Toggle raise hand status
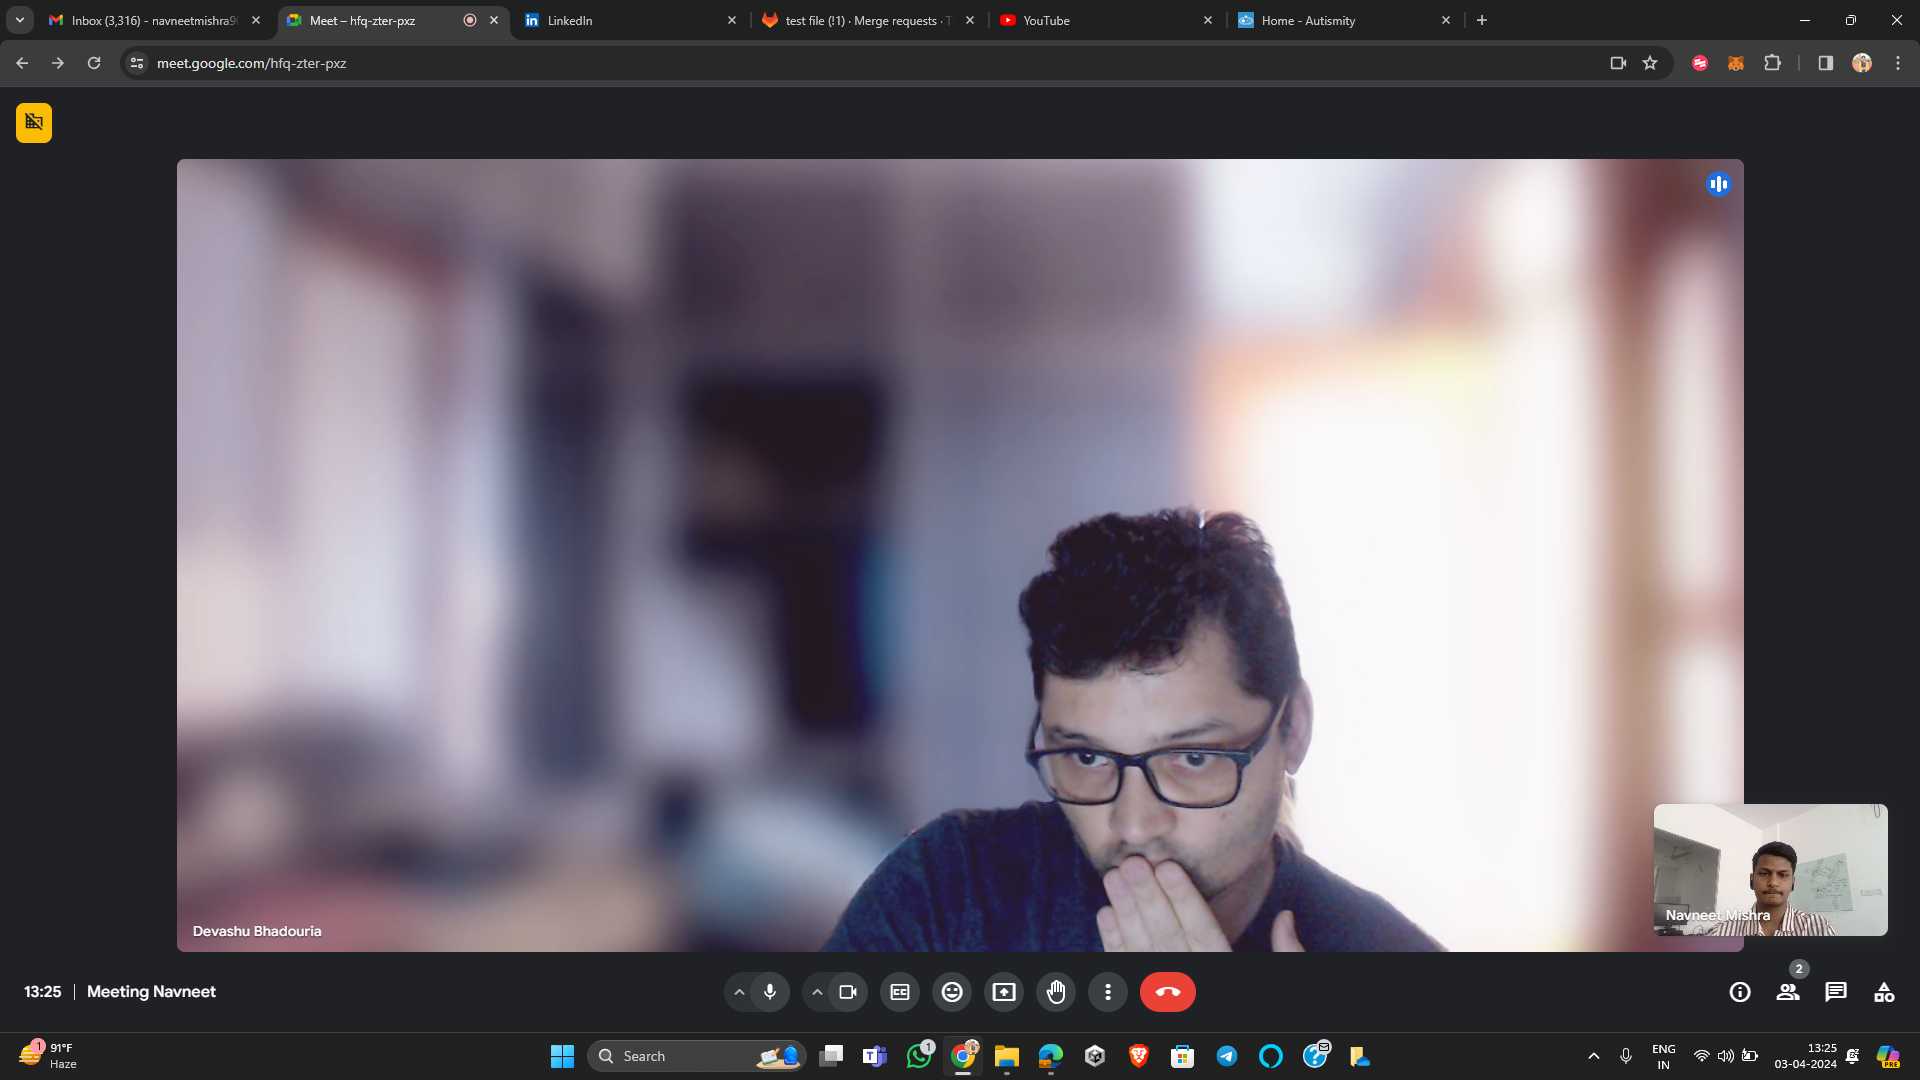The image size is (1920, 1080). coord(1056,992)
